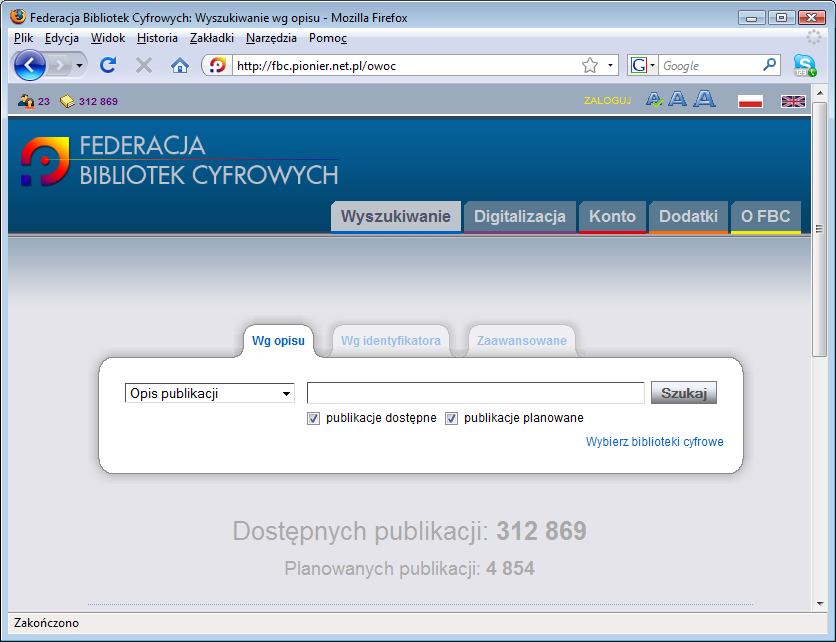
Task: Click the Federacja Bibliotek Cyfrowych logo
Action: point(180,161)
